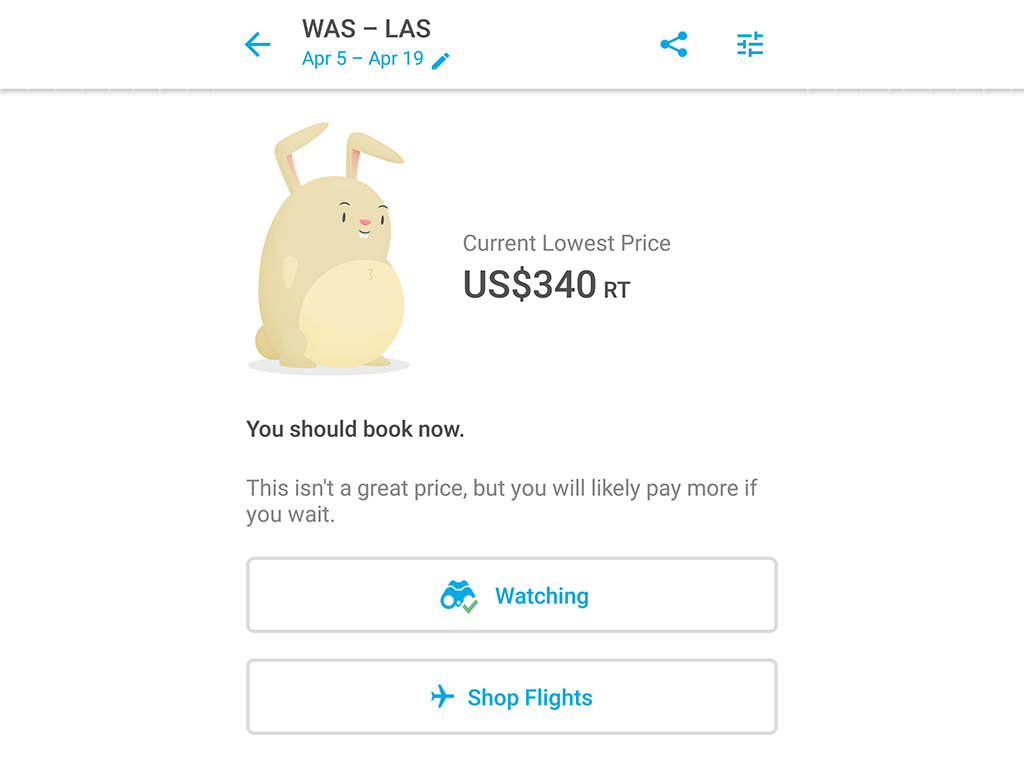Viewport: 1024px width, 768px height.
Task: Click the RT round-trip label
Action: tap(617, 291)
